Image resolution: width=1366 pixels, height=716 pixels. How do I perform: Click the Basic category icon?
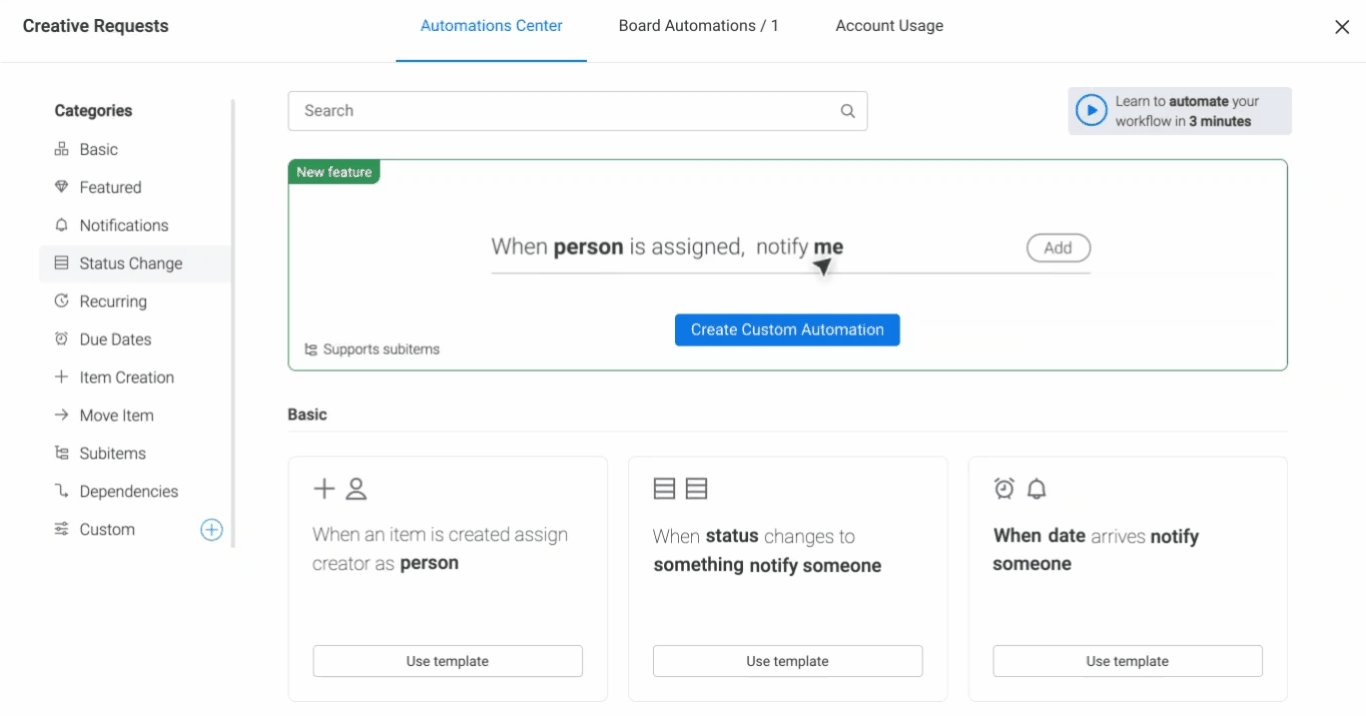pyautogui.click(x=61, y=149)
